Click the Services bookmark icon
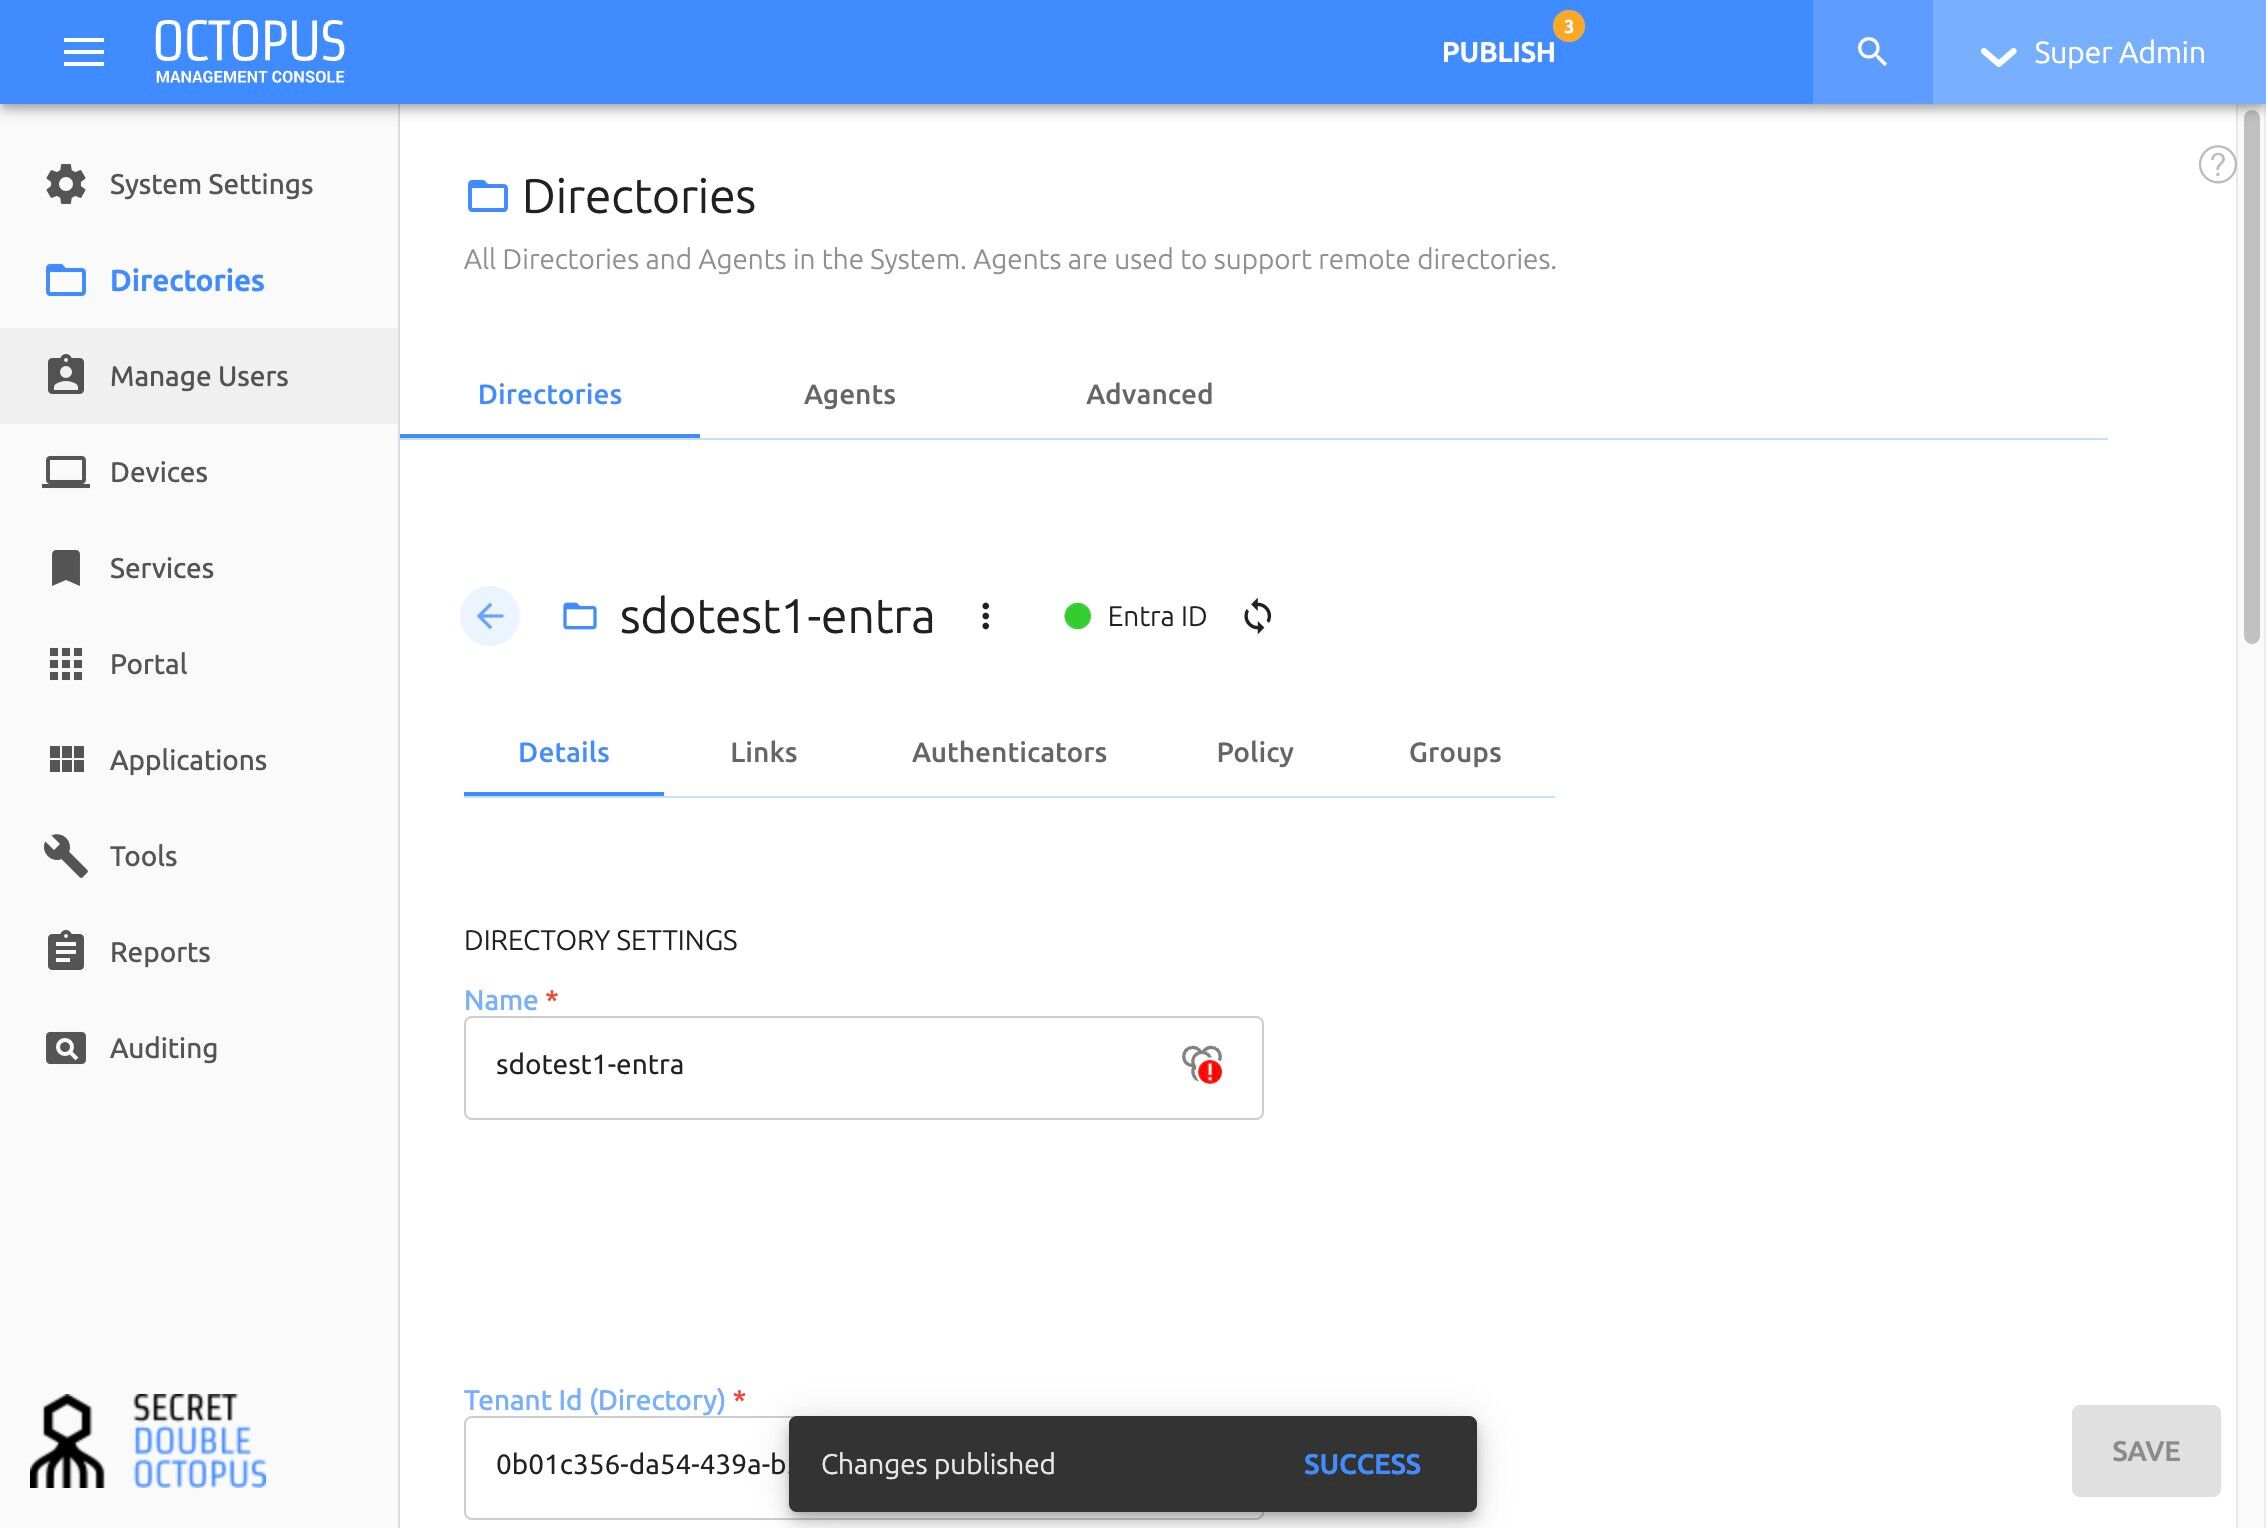This screenshot has width=2266, height=1528. (x=66, y=568)
